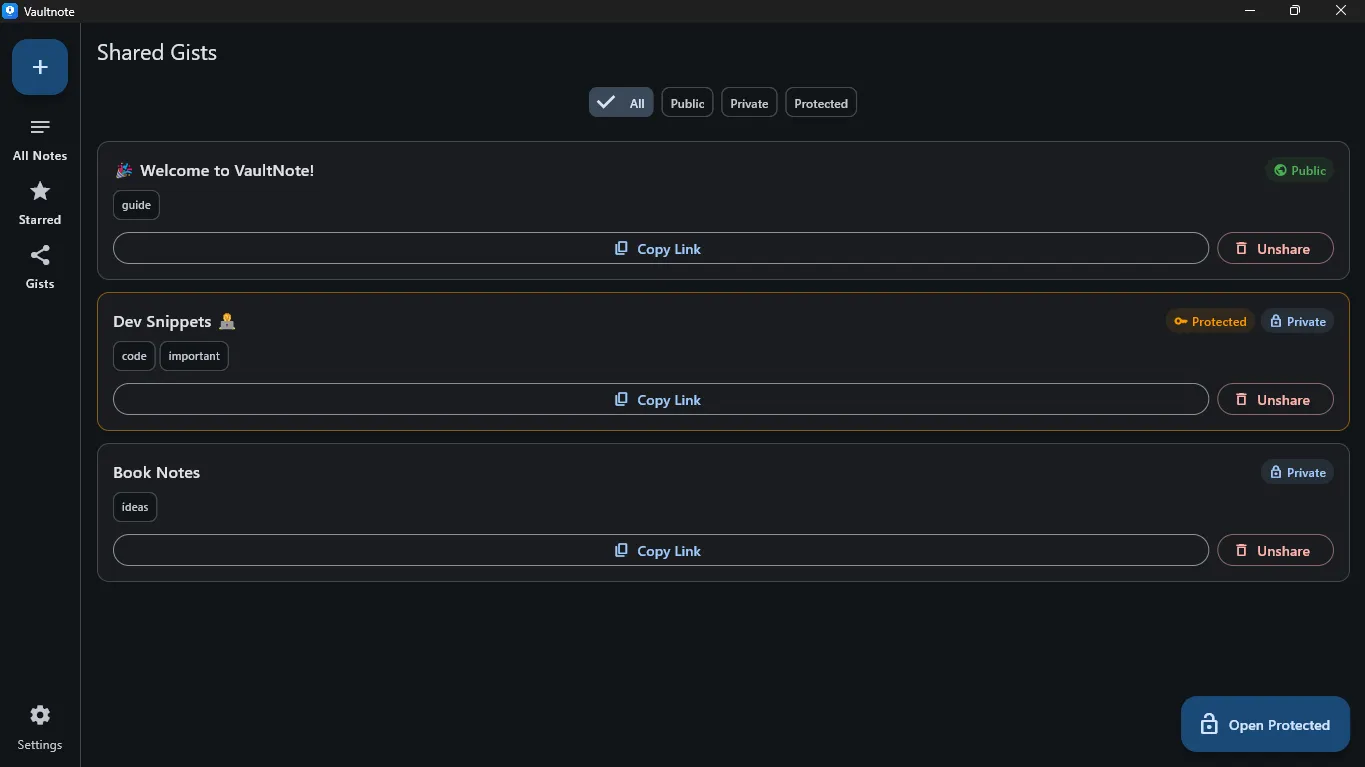Select the Gists share icon in sidebar
Viewport: 1365px width, 767px height.
click(39, 255)
